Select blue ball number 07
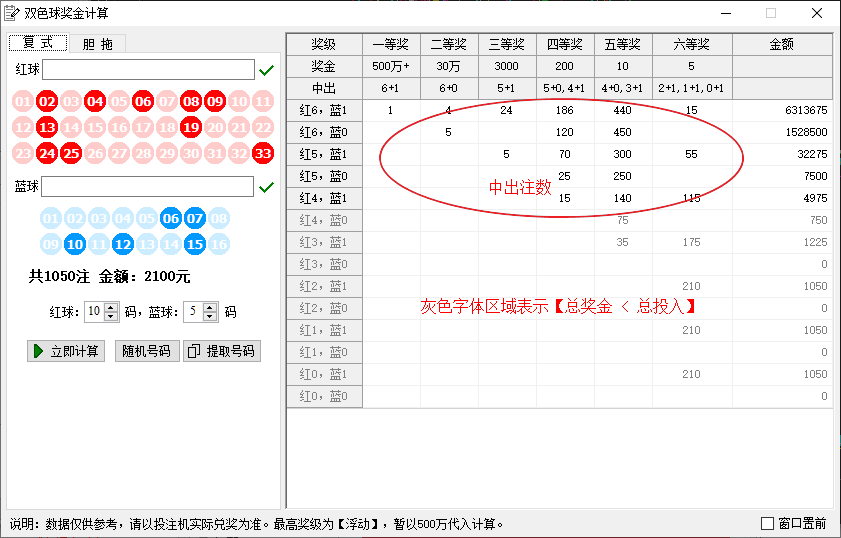The height and width of the screenshot is (538, 841). click(195, 218)
